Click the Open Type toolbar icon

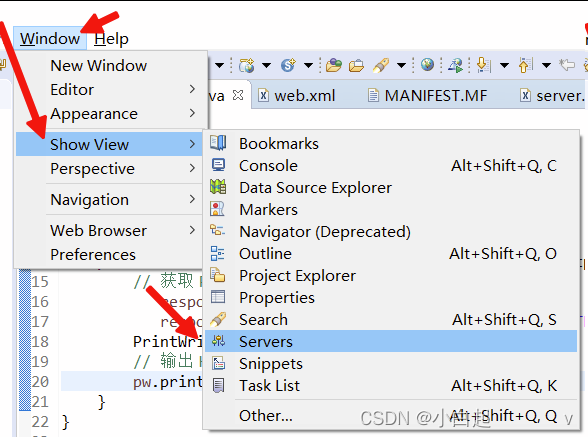(333, 65)
